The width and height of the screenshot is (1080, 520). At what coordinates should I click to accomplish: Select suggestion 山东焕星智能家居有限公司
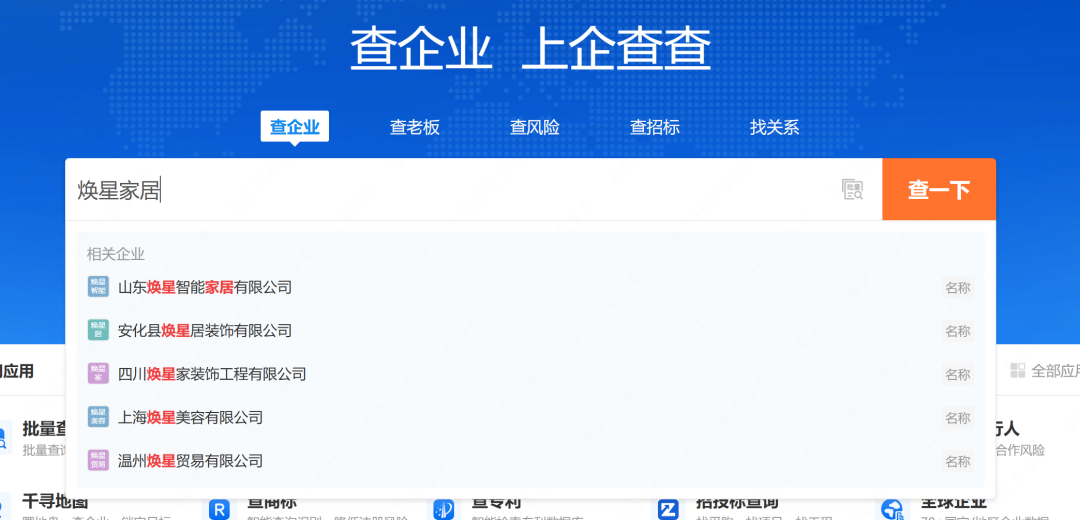[205, 287]
